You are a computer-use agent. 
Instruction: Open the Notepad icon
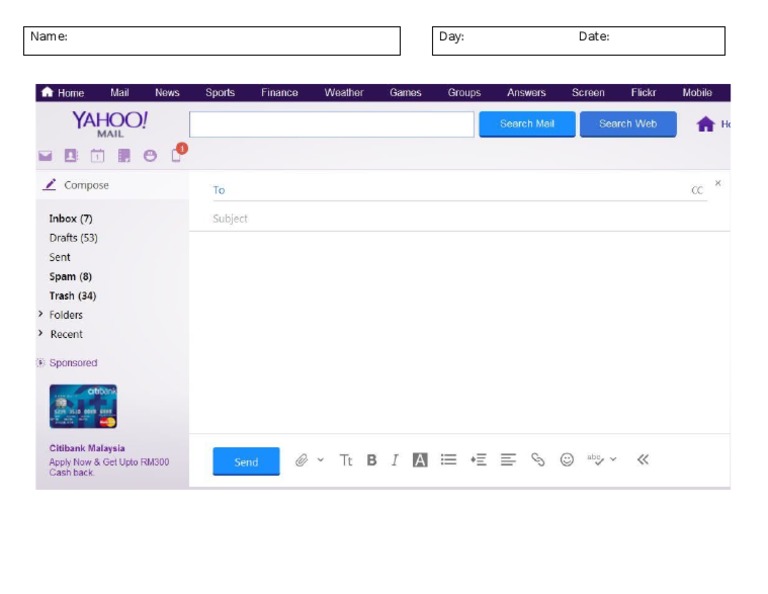click(124, 156)
